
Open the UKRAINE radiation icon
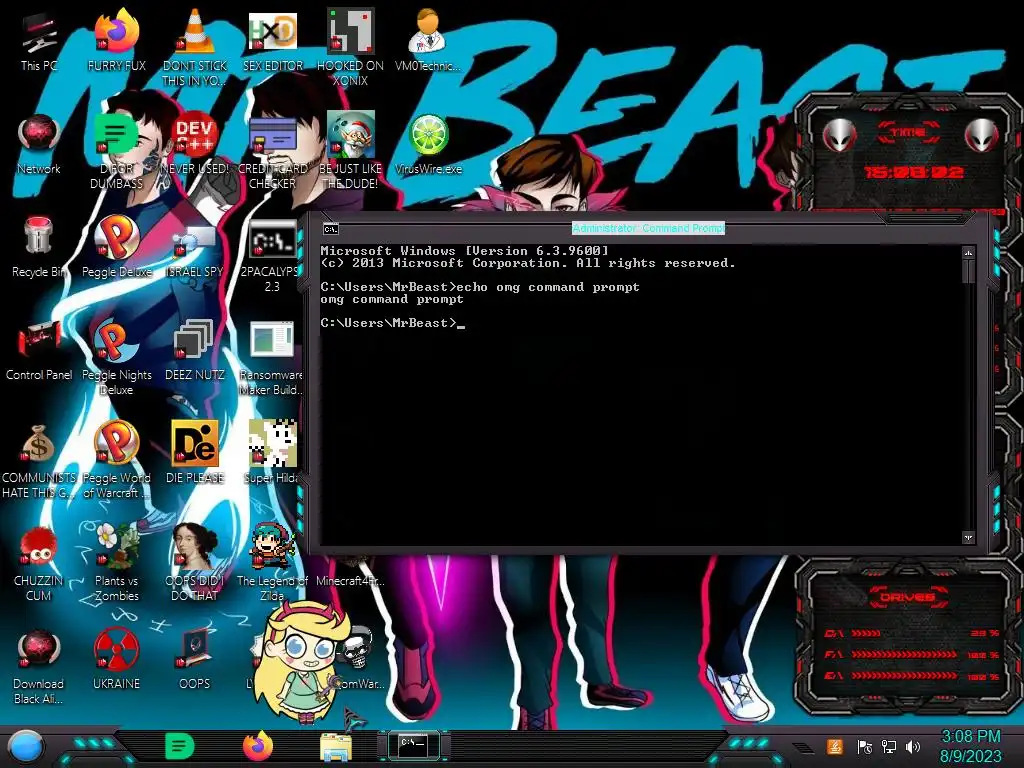(x=116, y=660)
